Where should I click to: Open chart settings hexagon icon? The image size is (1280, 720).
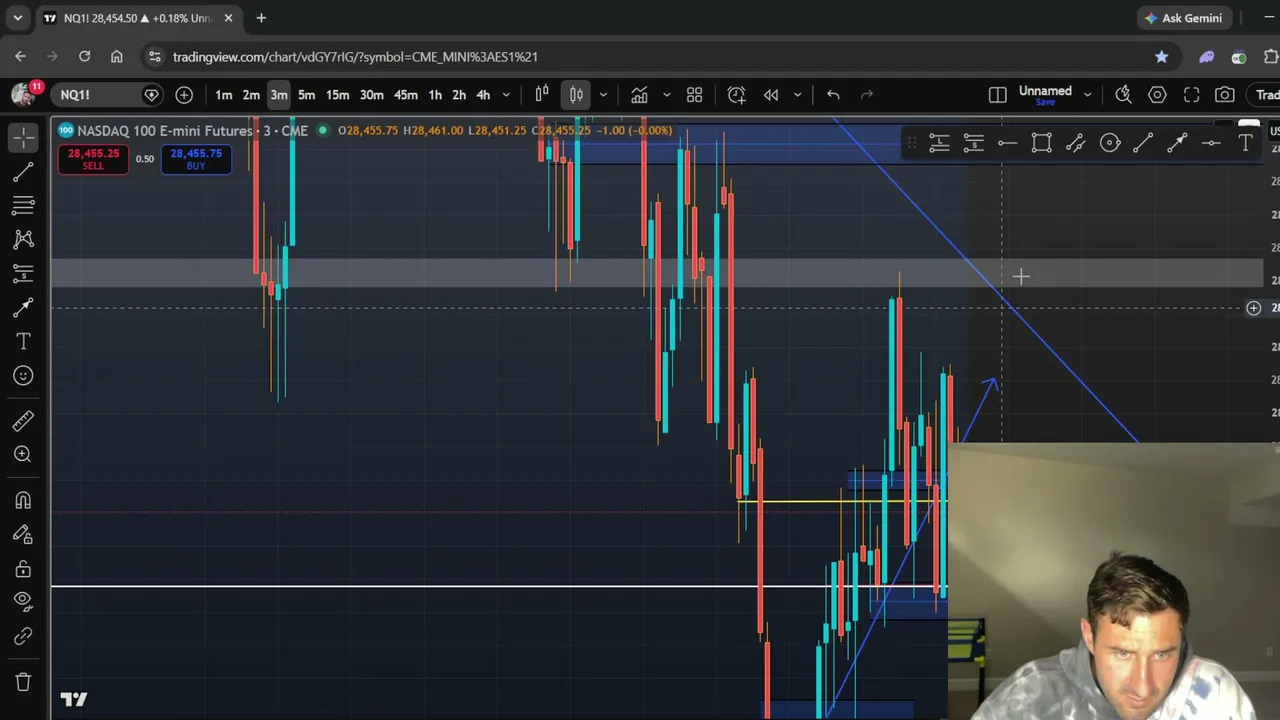pos(1157,95)
